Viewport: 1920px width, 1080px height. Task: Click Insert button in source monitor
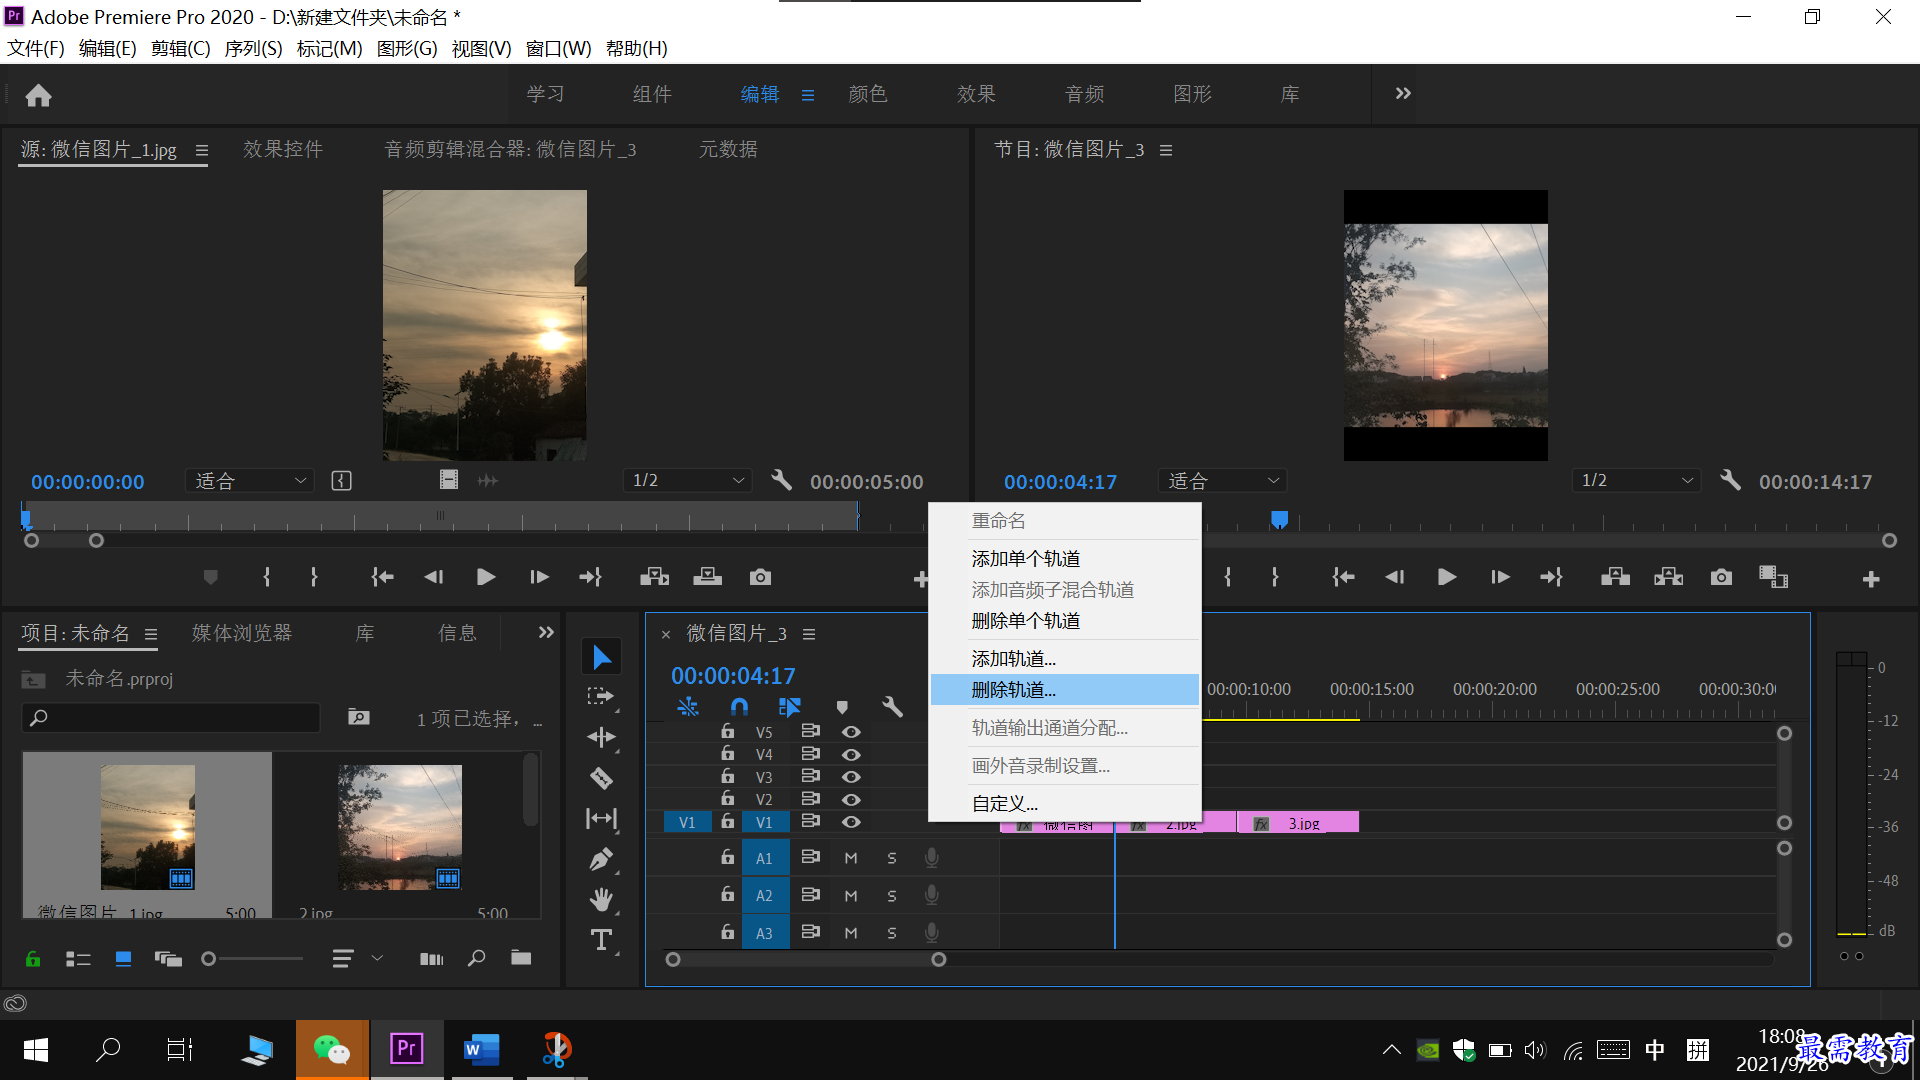point(654,577)
